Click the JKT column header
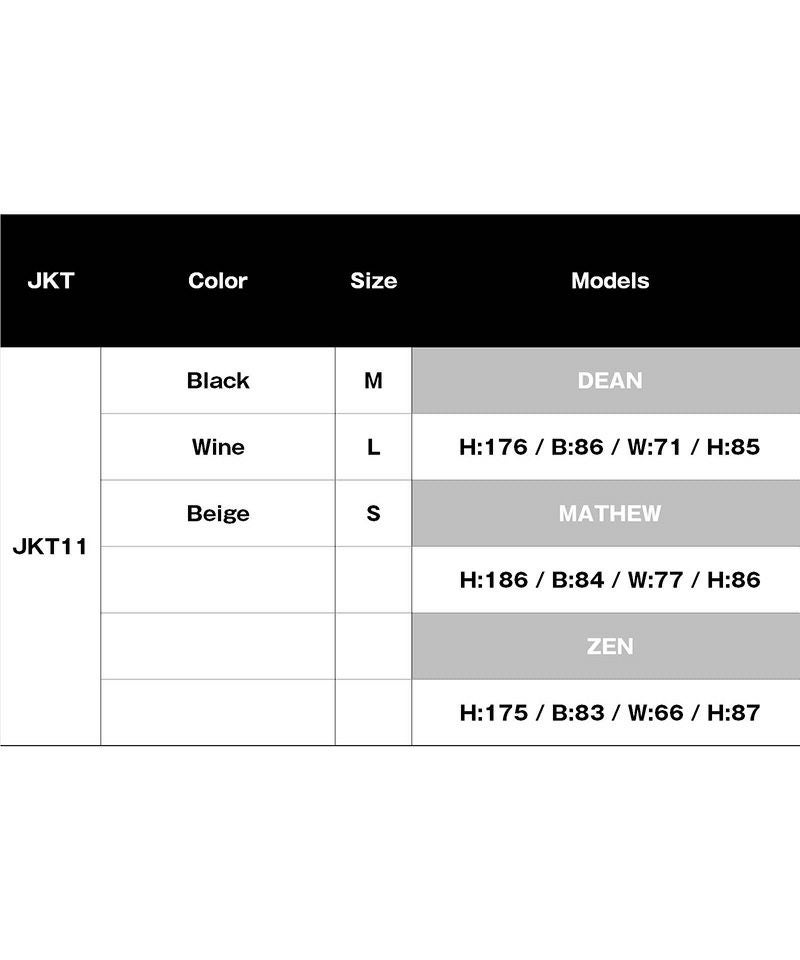800x960 pixels. click(50, 281)
